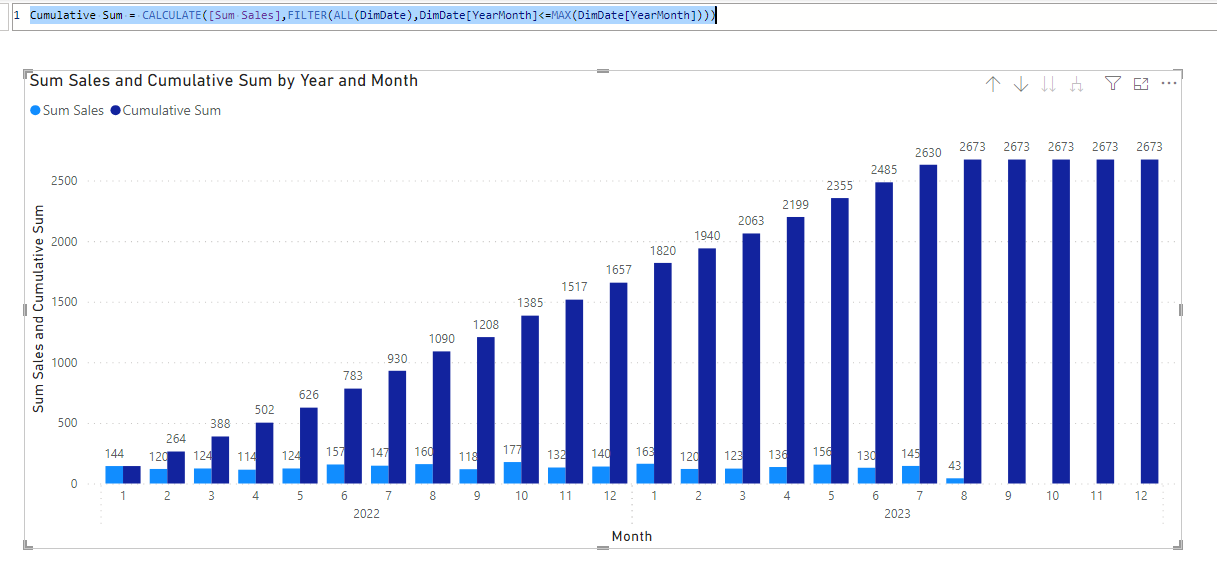Click the data label 626
The image size is (1217, 562).
tap(309, 394)
